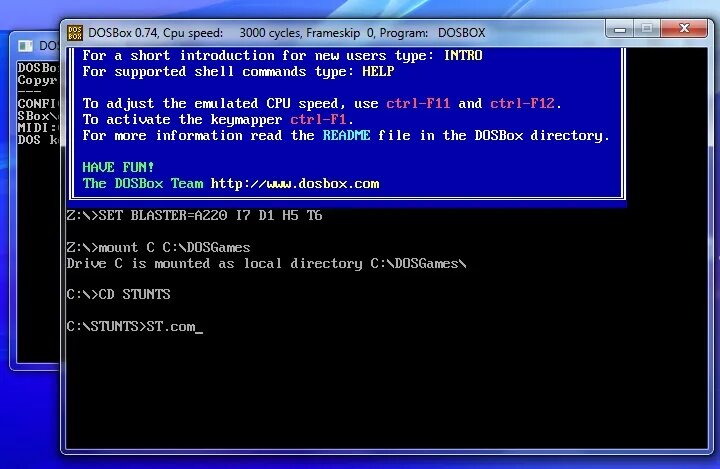This screenshot has height=469, width=720.
Task: Click the ctrl-F1 keymapper shortcut text
Action: [x=318, y=119]
